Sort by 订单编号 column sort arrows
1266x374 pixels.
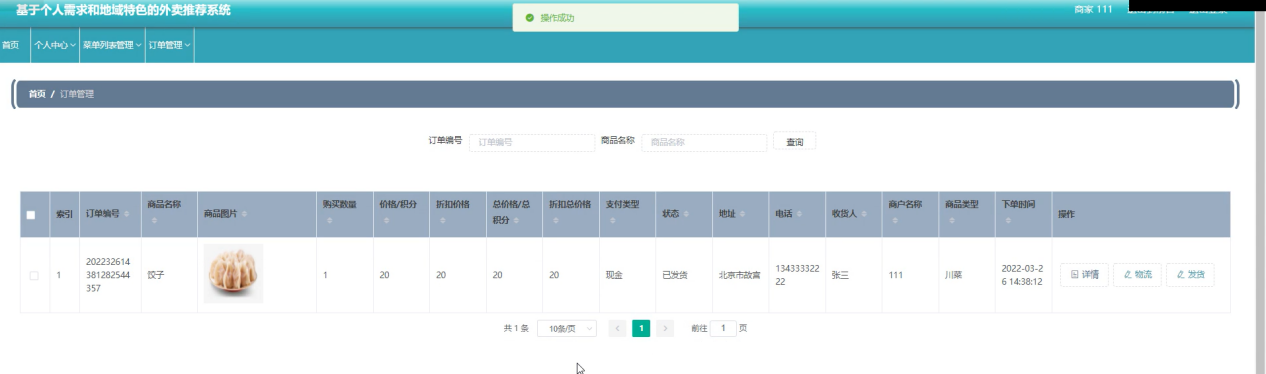pyautogui.click(x=127, y=214)
